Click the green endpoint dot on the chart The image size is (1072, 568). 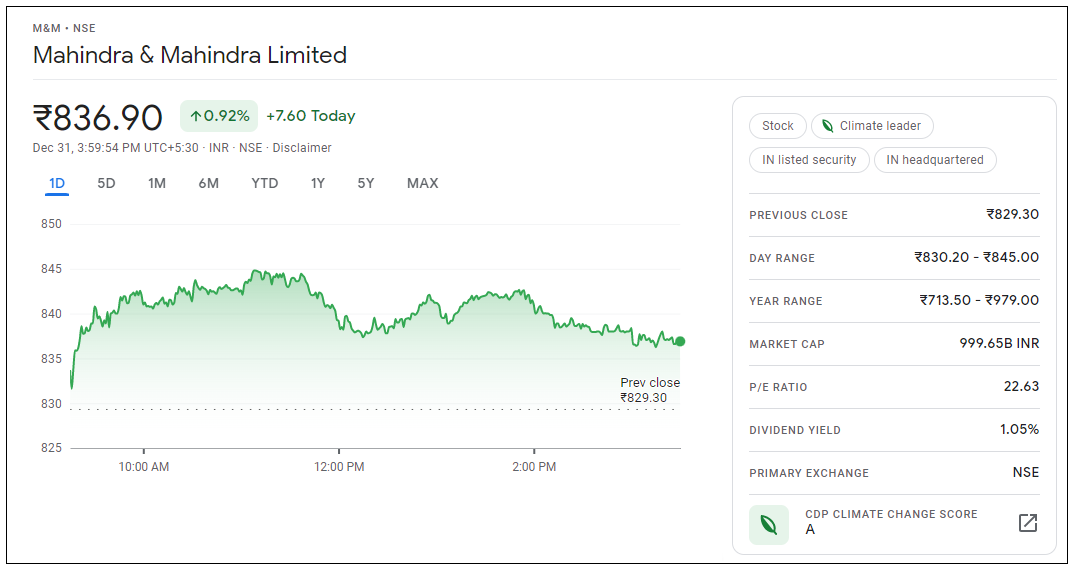point(680,341)
